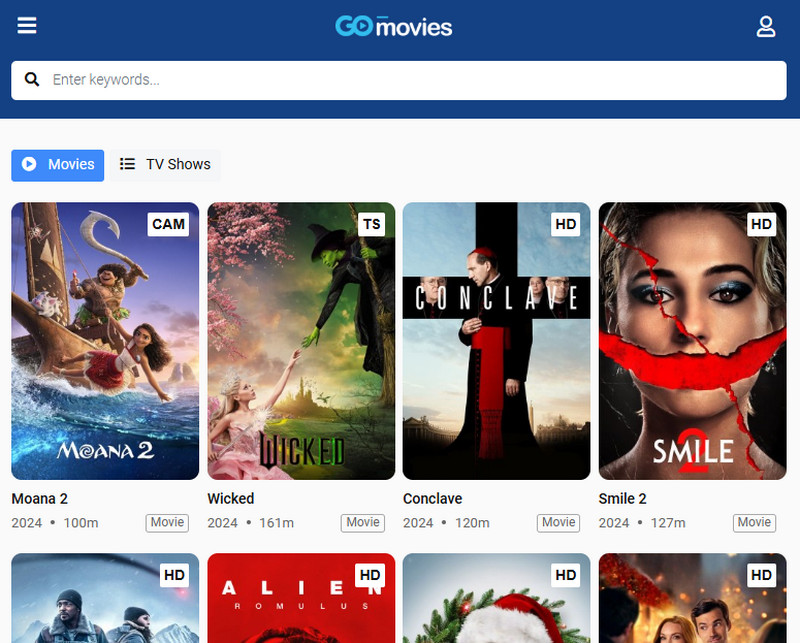800x643 pixels.
Task: Open the user account icon
Action: (x=765, y=27)
